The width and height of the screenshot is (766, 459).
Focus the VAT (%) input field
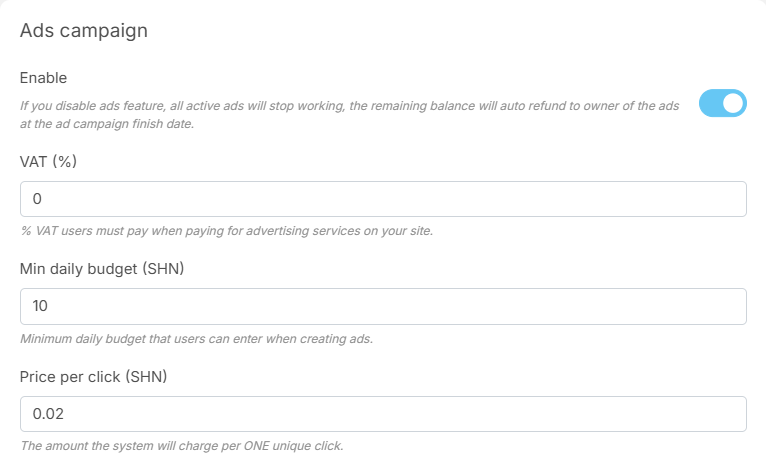coord(383,199)
